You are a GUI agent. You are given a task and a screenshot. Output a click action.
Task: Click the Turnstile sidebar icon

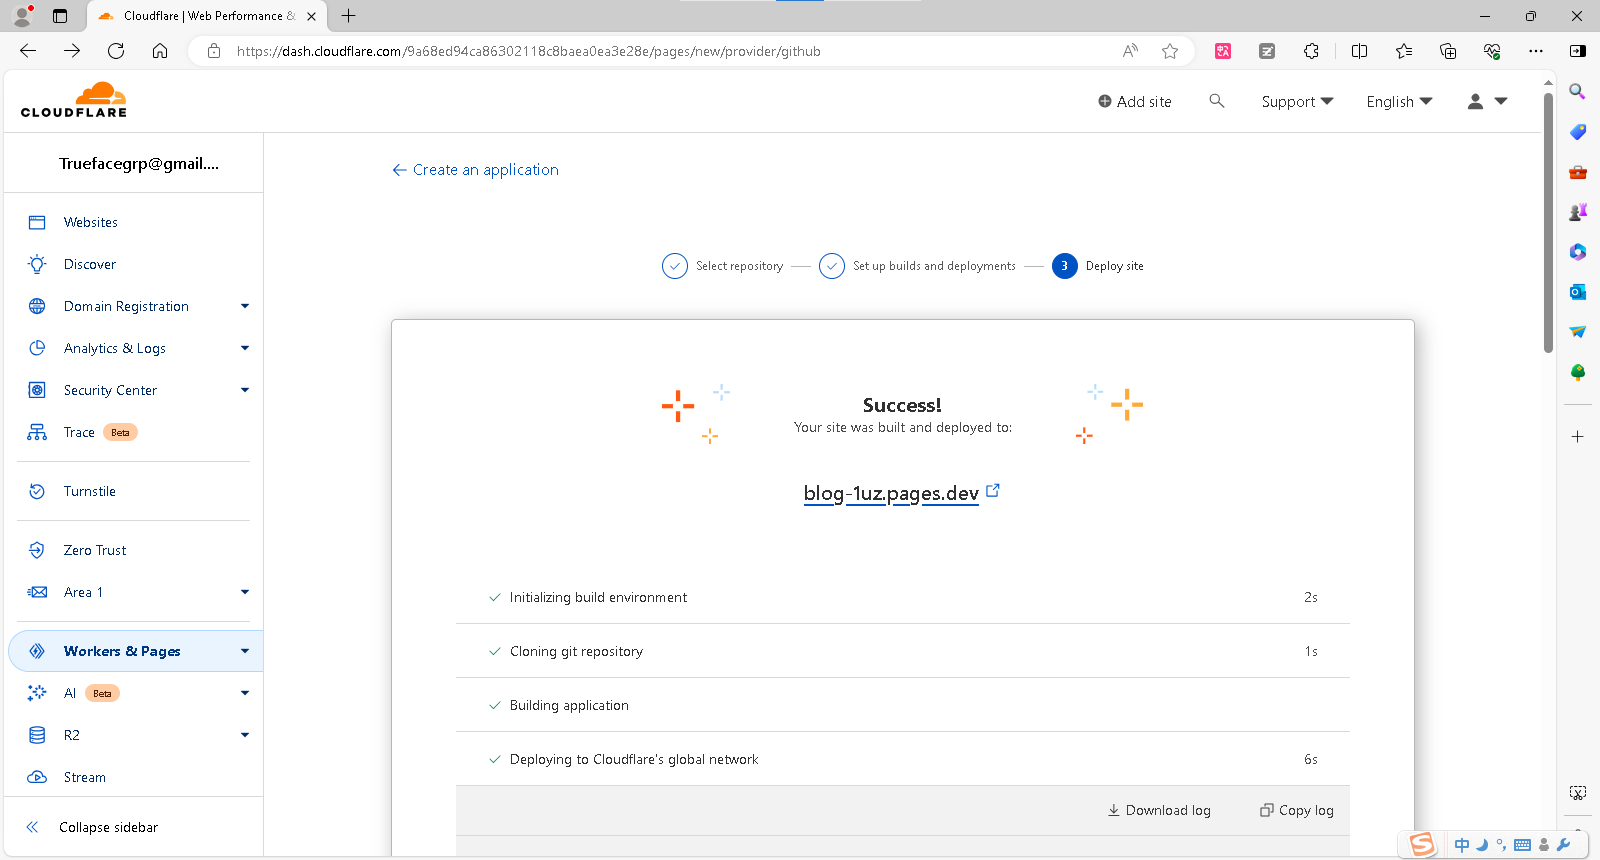pos(37,491)
